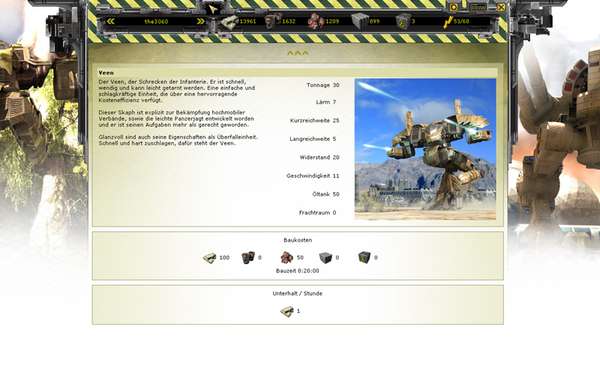Go to the next base with the right double-arrow

click(201, 21)
